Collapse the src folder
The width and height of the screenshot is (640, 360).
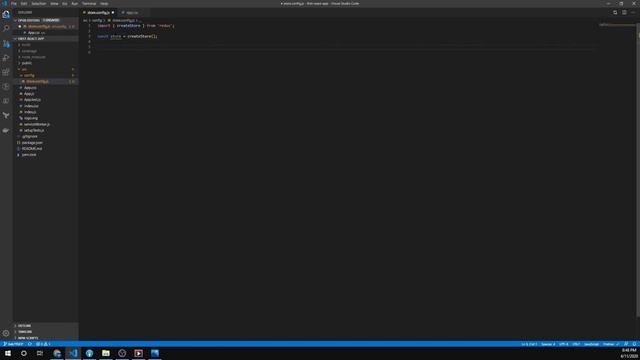[24, 69]
